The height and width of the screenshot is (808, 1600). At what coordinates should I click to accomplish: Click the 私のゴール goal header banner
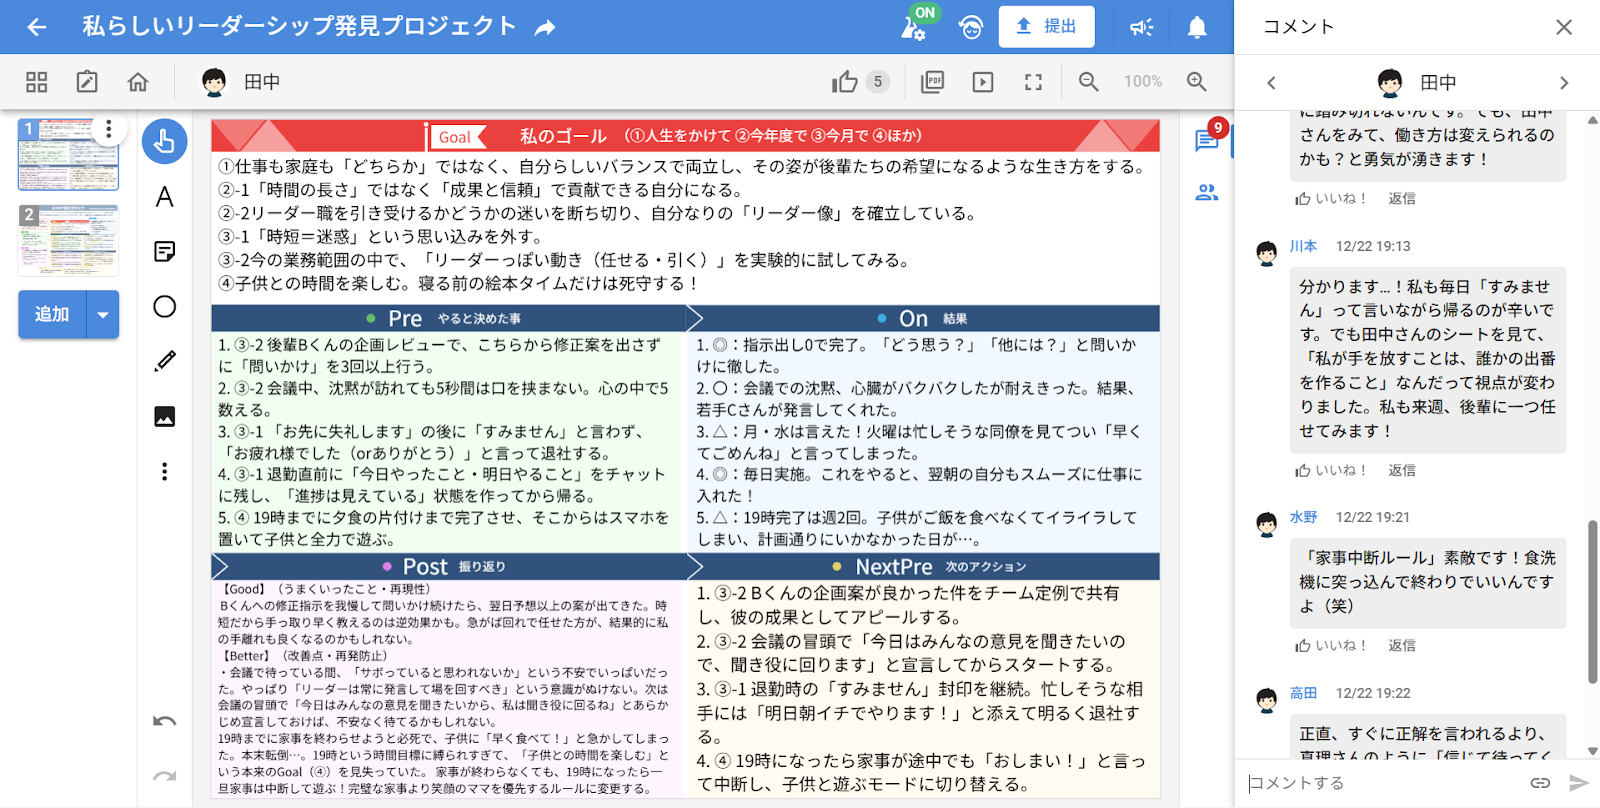click(x=685, y=136)
